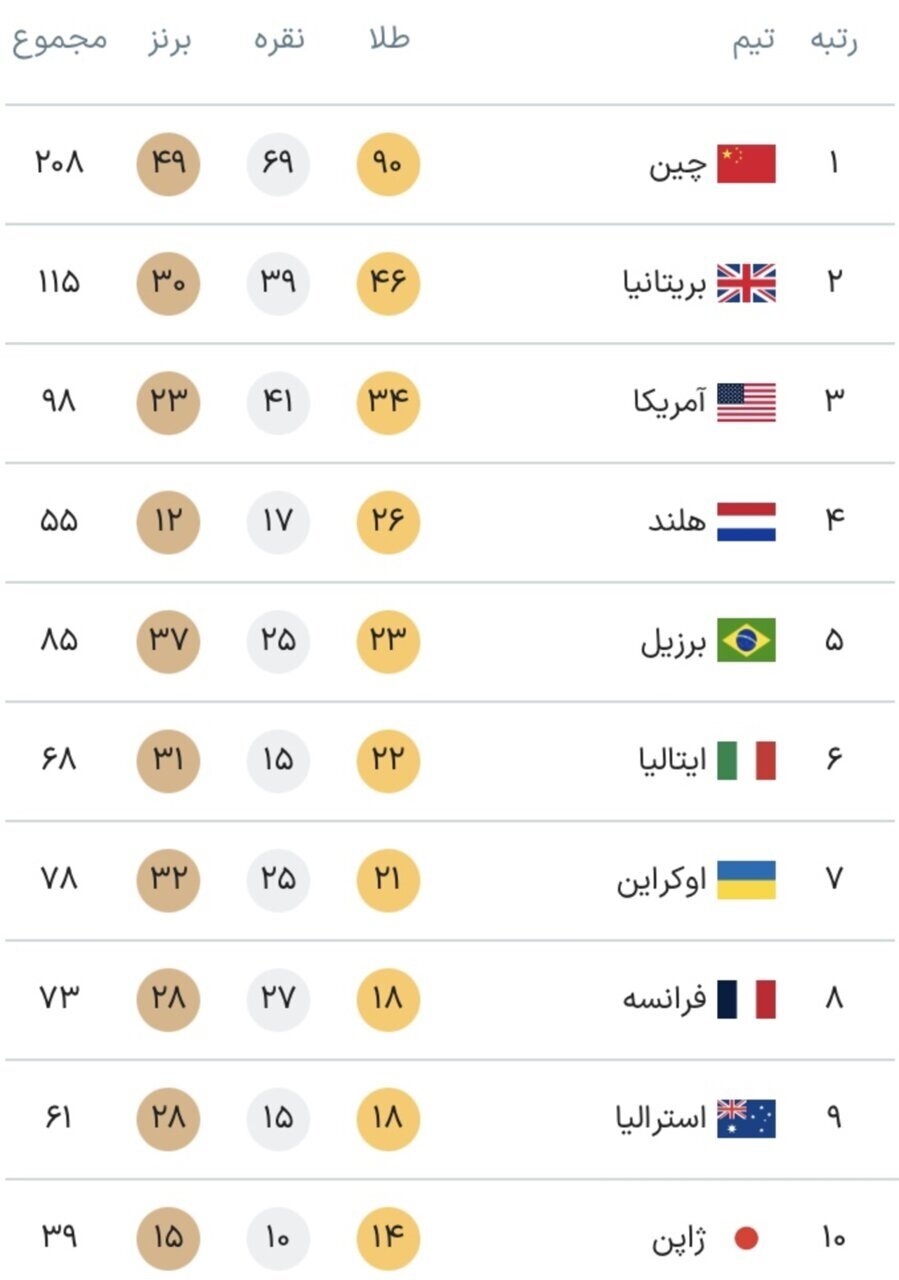Open the بریتانیا team name link
The width and height of the screenshot is (899, 1280).
(x=664, y=284)
